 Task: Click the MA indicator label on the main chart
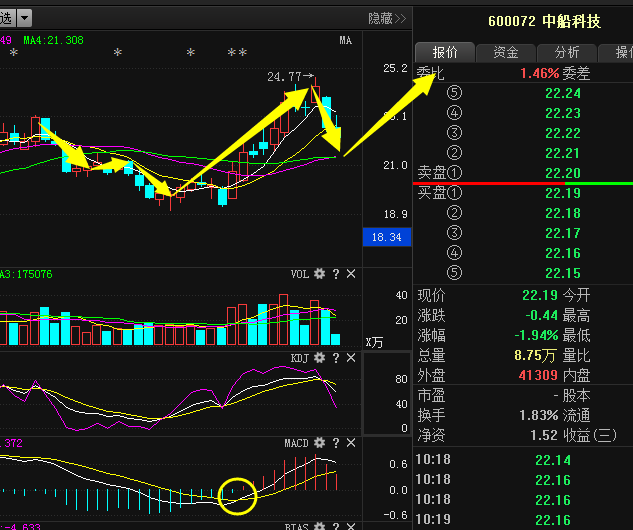pos(345,40)
